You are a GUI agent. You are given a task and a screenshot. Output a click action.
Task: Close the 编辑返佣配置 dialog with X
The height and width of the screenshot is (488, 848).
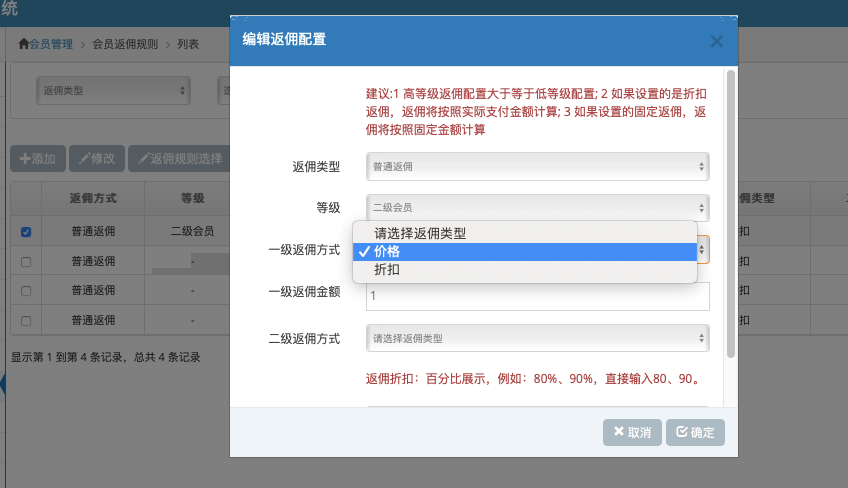(717, 41)
